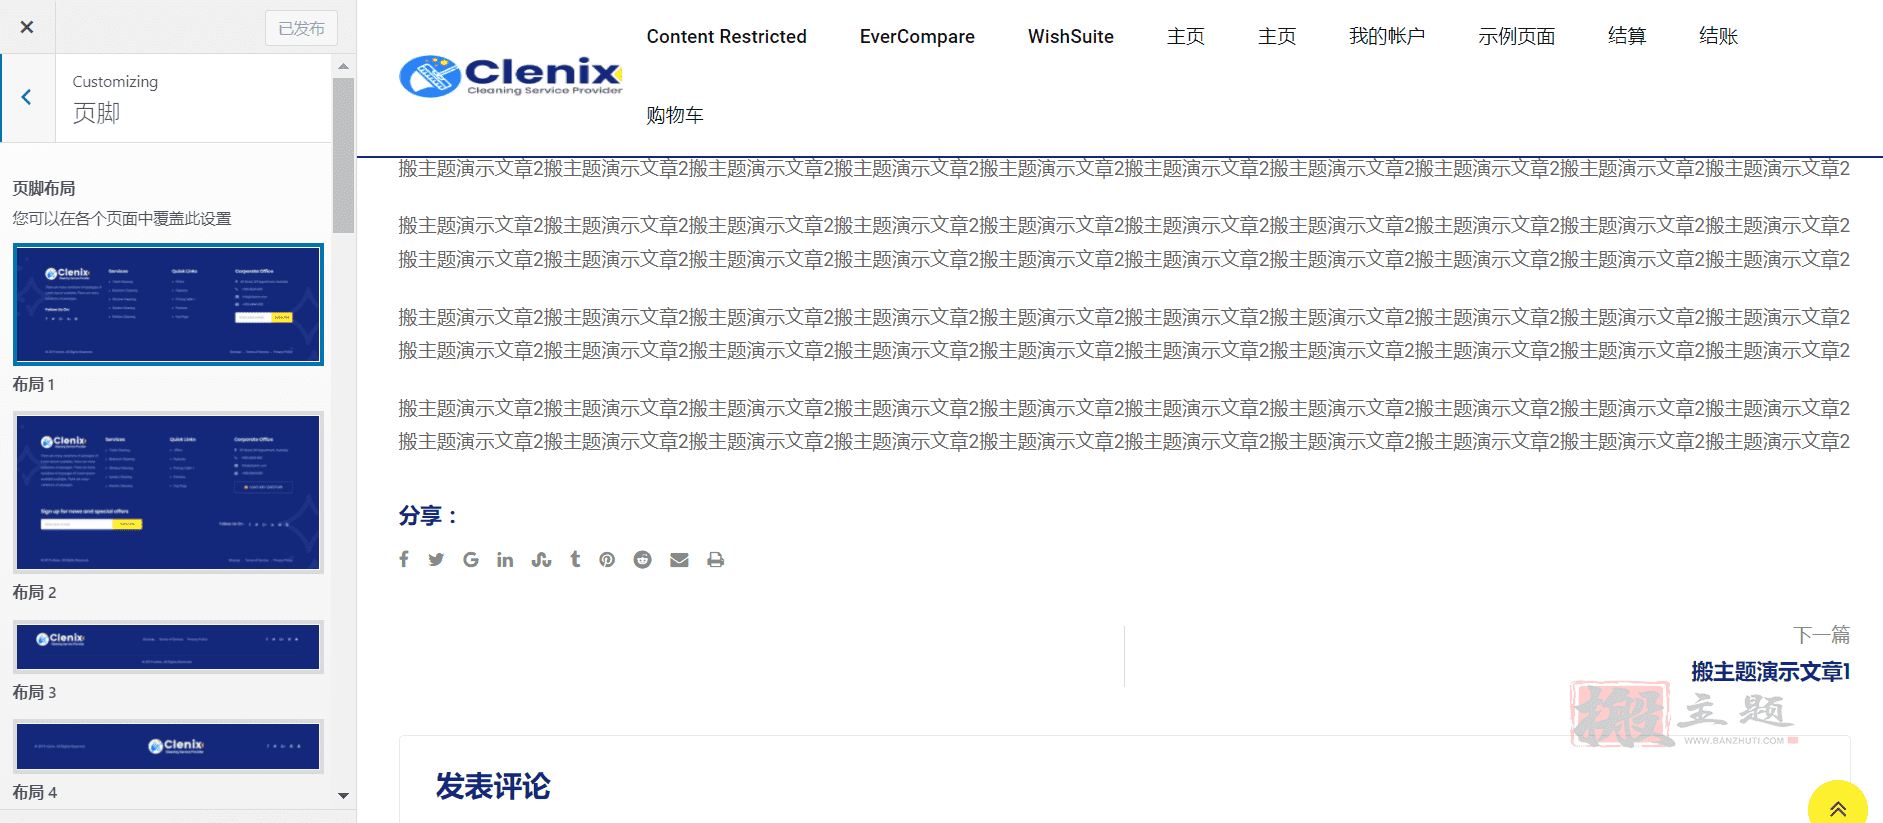The image size is (1883, 823).
Task: Open the EverCompare menu item
Action: (917, 37)
